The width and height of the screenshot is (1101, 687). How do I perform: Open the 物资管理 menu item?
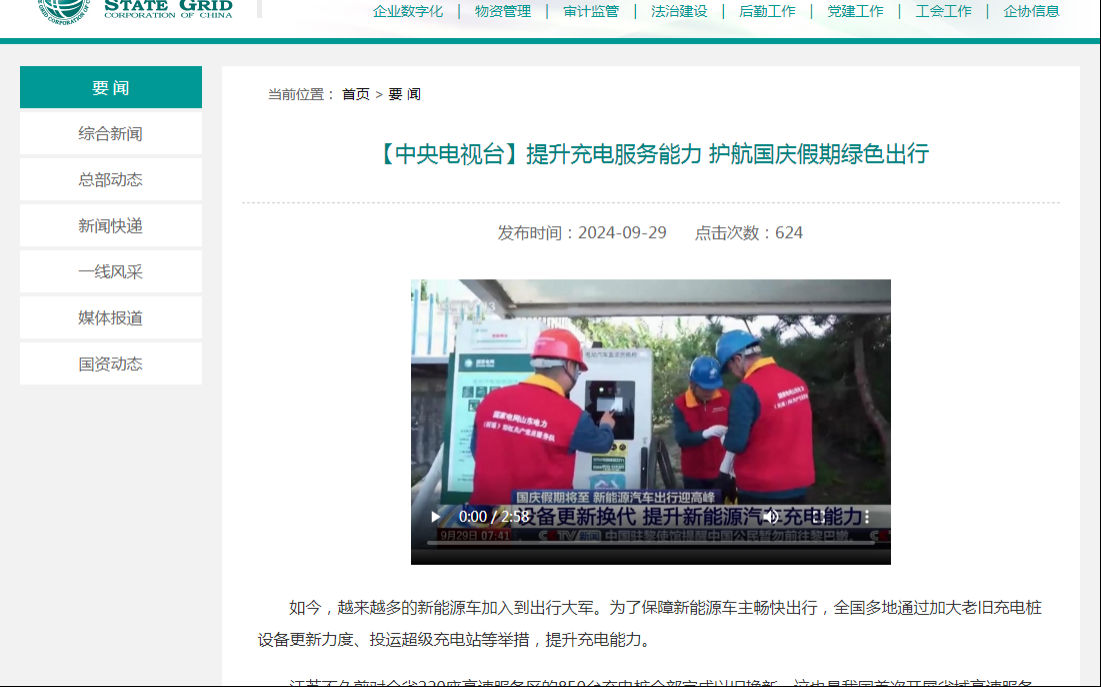point(503,11)
